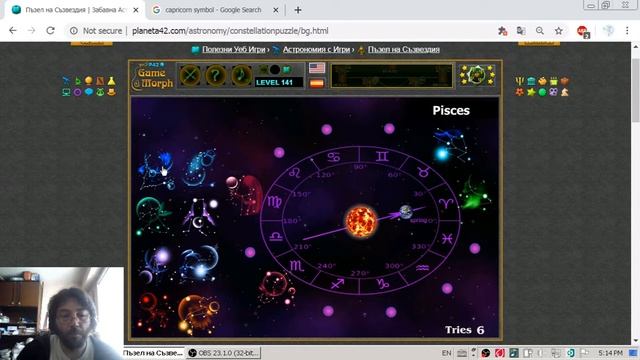Click the chess knight icon on right panel
Screen dimensions: 640x360
565,92
